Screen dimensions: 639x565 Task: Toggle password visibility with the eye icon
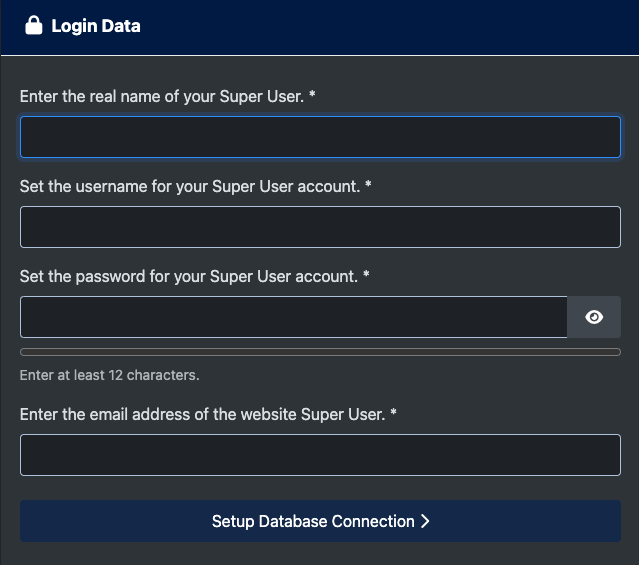[x=594, y=317]
